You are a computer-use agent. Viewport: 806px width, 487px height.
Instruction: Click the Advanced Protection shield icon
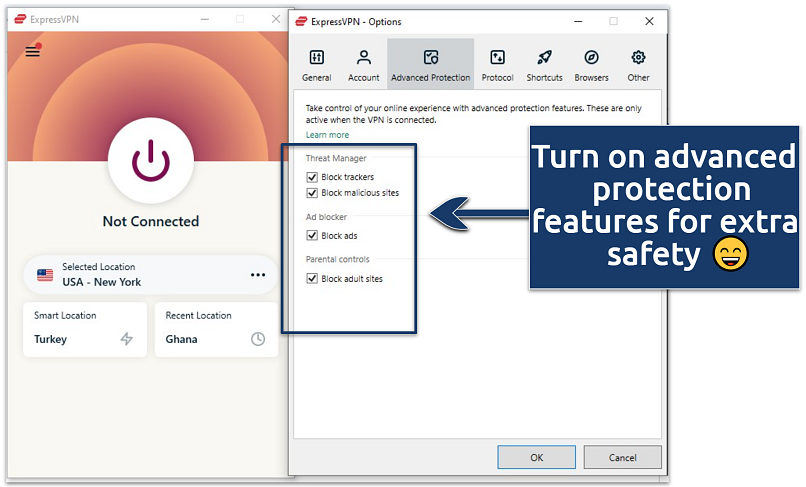pyautogui.click(x=431, y=57)
